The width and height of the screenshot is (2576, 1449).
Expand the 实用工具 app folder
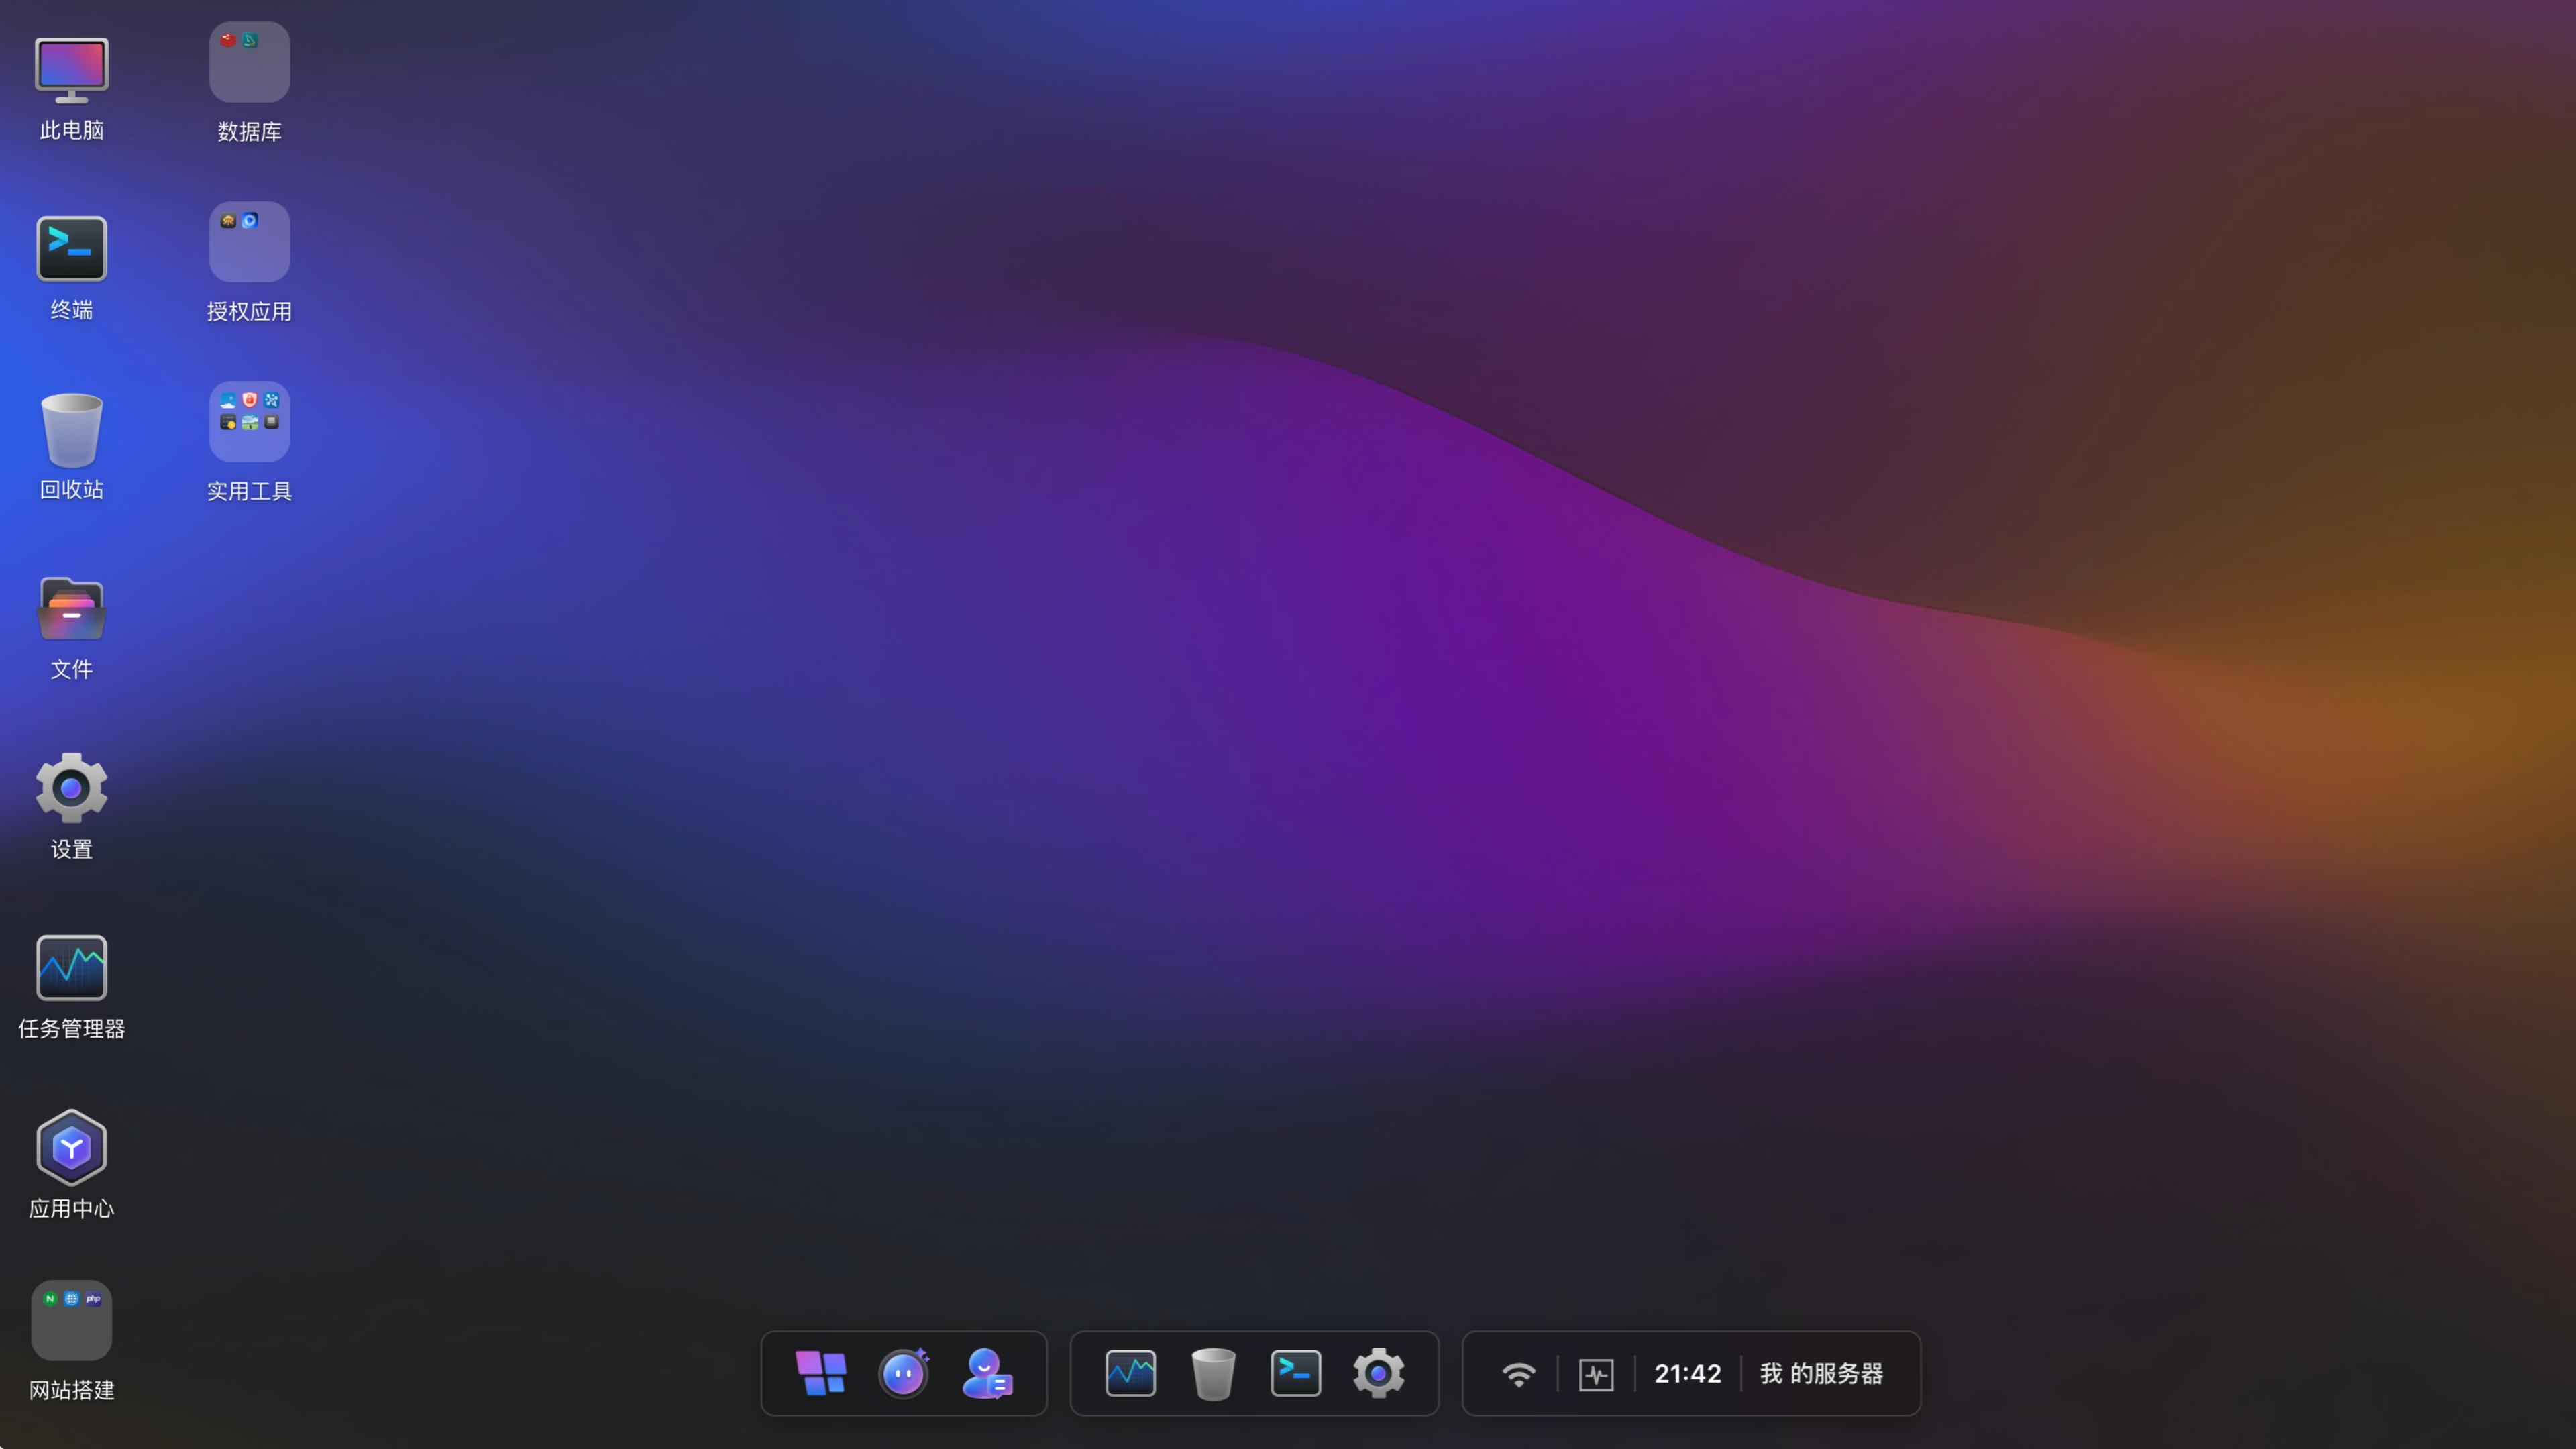(x=249, y=421)
